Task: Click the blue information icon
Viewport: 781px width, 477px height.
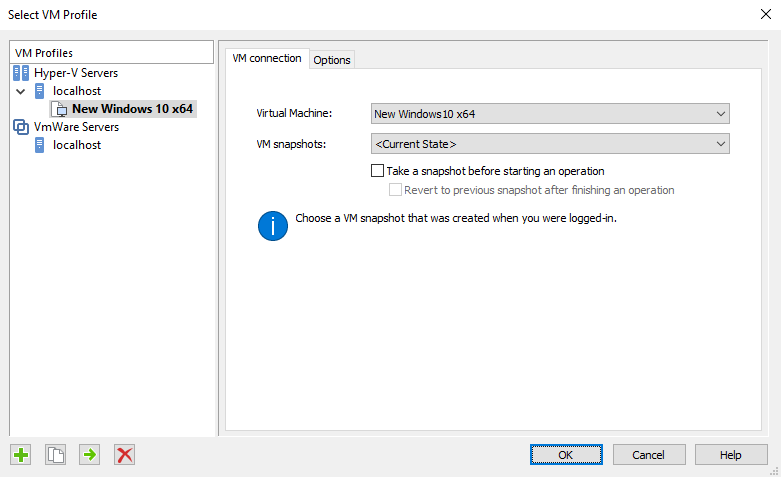Action: click(x=272, y=226)
